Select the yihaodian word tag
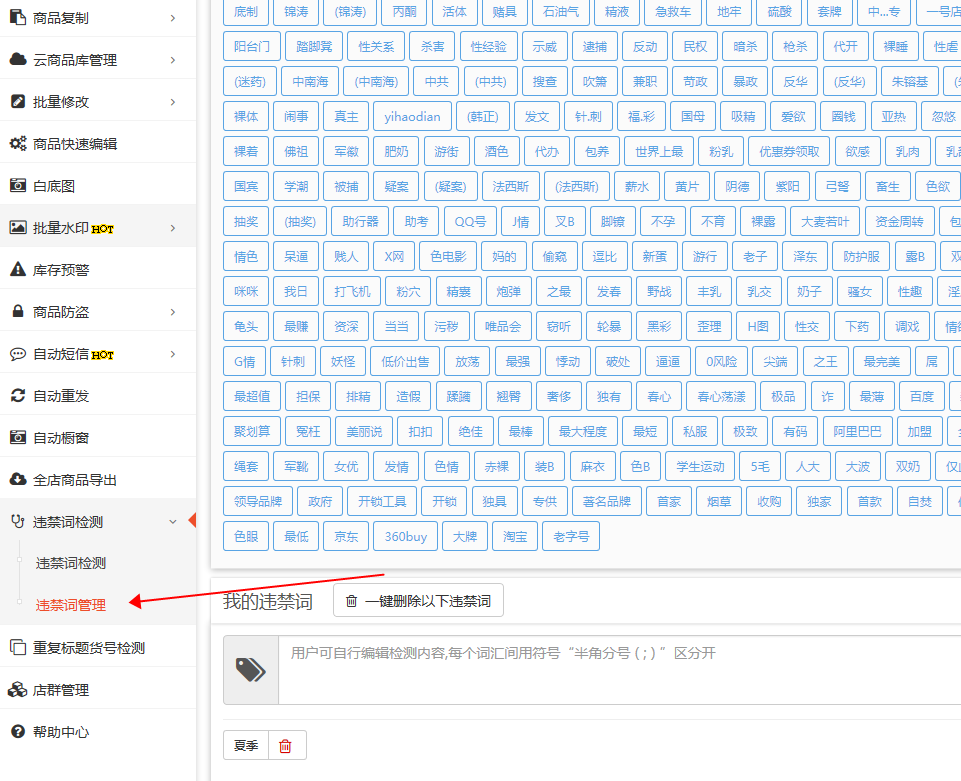 pos(412,116)
